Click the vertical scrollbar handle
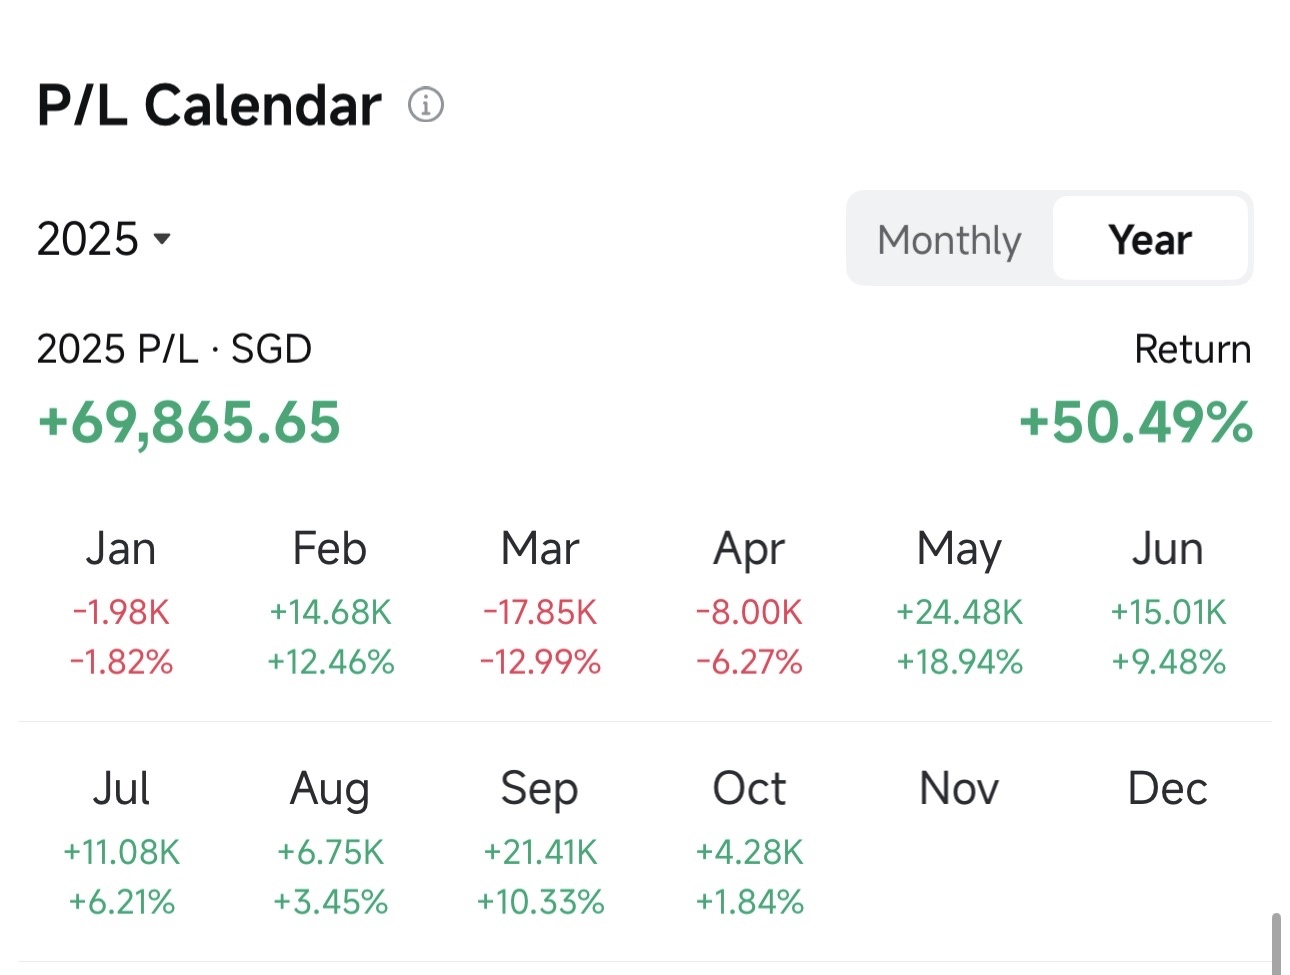This screenshot has width=1290, height=975. [1276, 943]
